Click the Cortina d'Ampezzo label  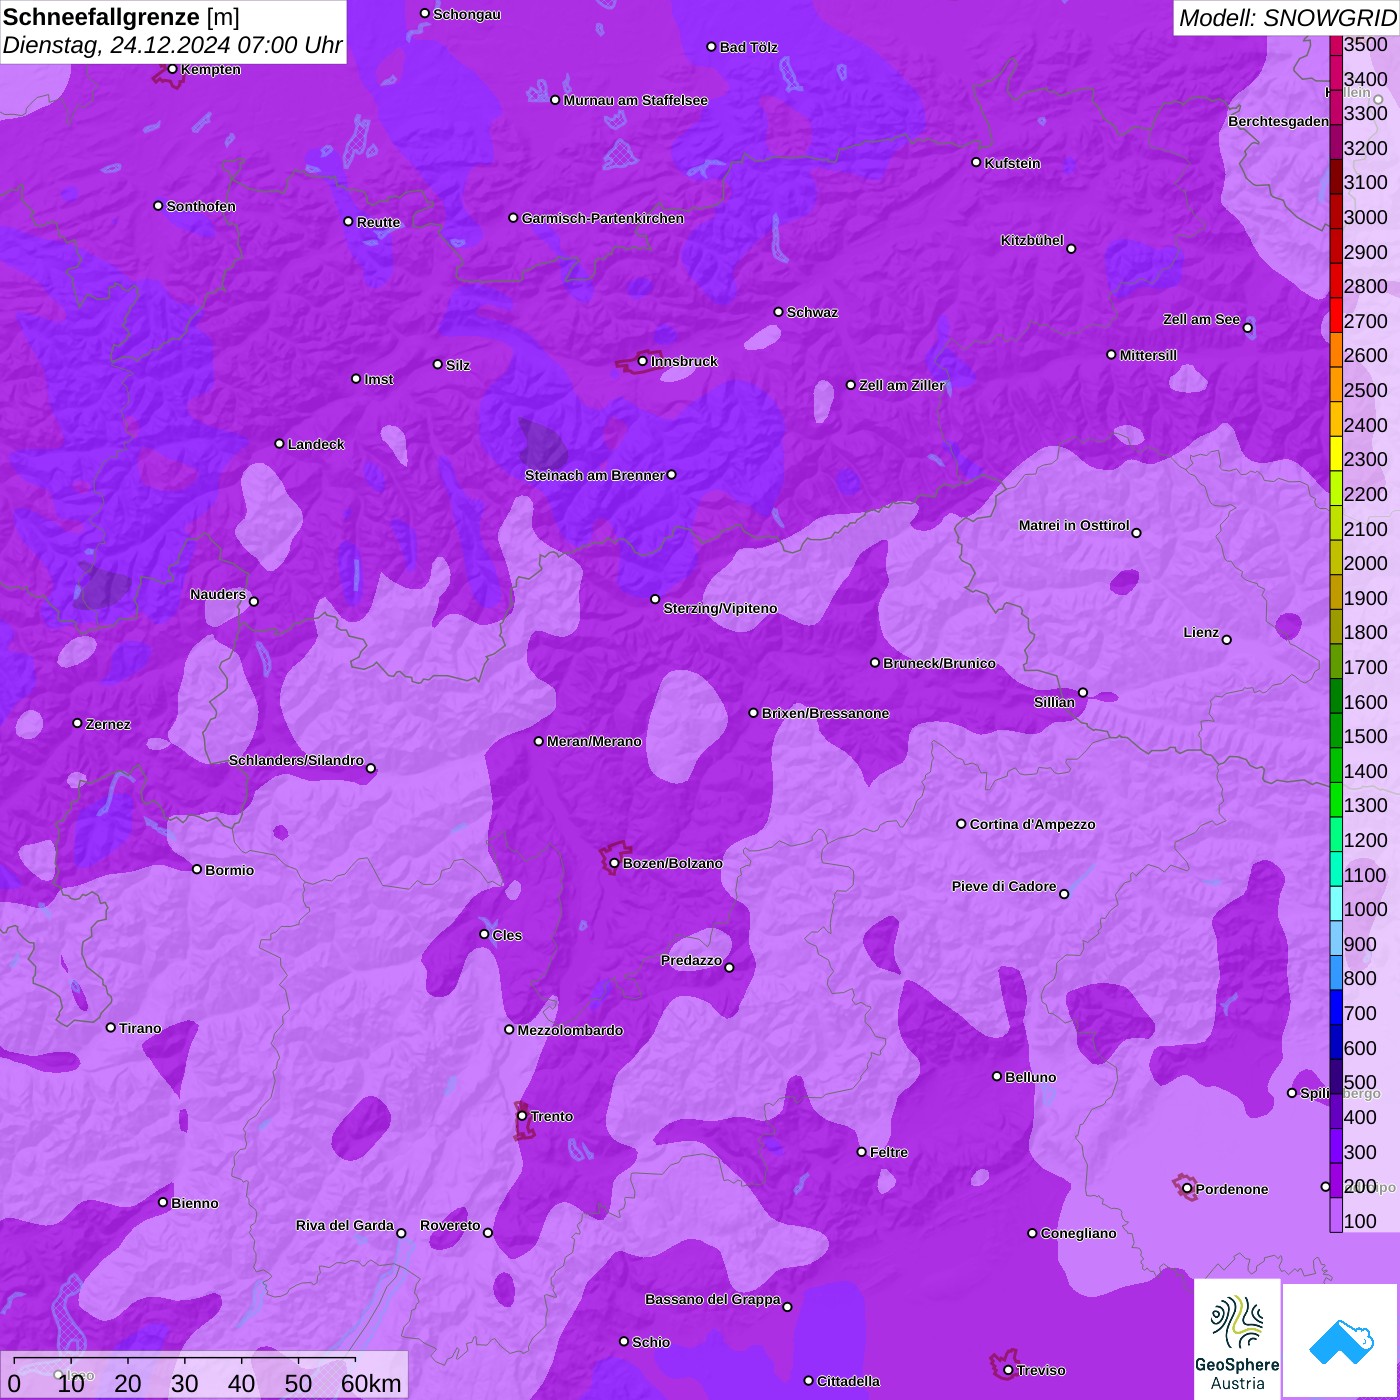pyautogui.click(x=1033, y=824)
